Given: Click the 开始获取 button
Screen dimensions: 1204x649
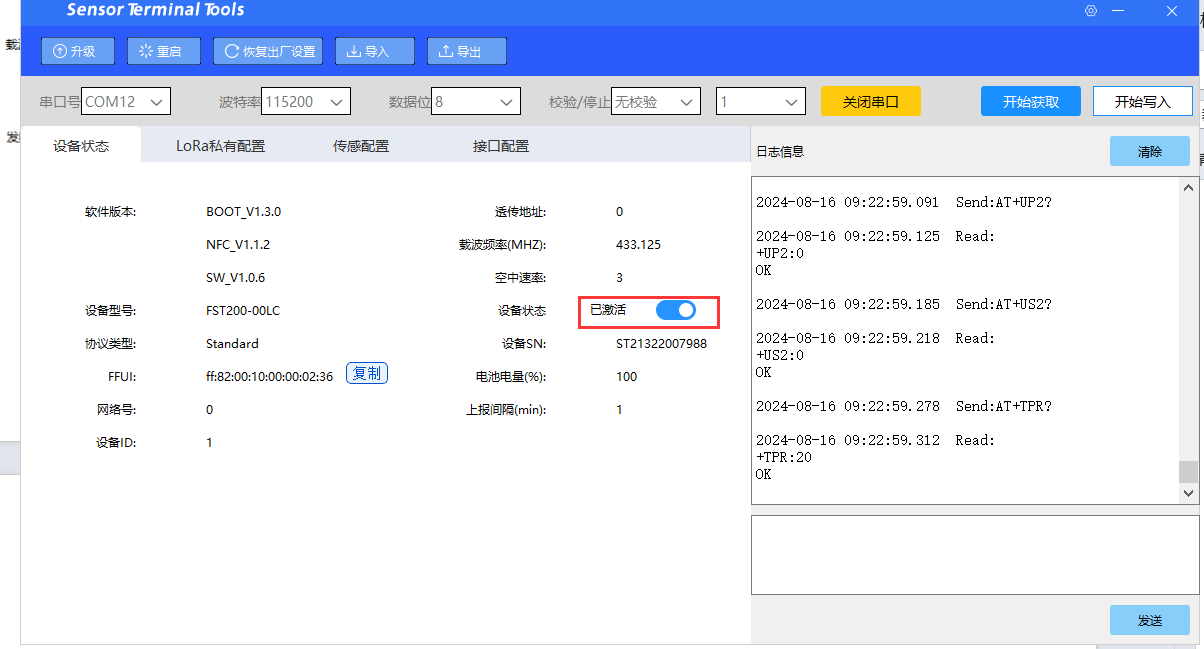Looking at the screenshot, I should pyautogui.click(x=1030, y=101).
